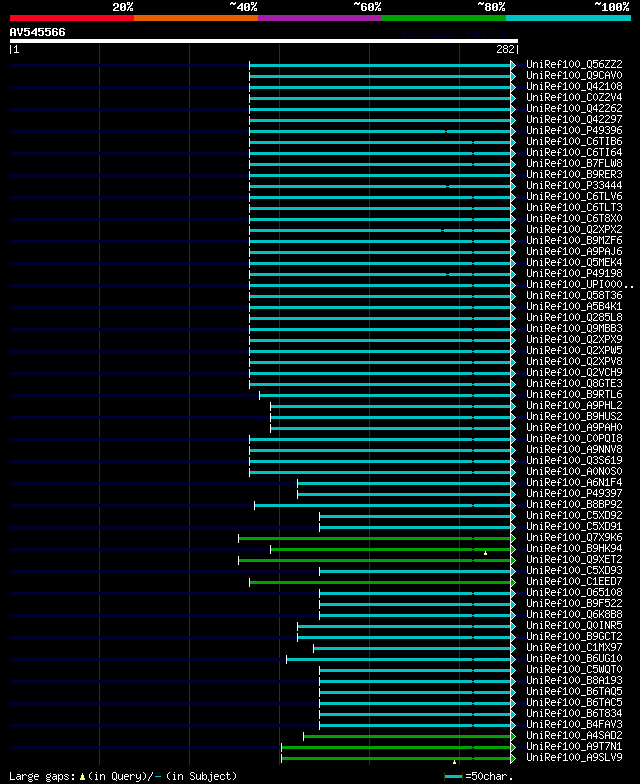This screenshot has width=640, height=784.
Task: Select the AV545566 query name
Action: [x=38, y=32]
